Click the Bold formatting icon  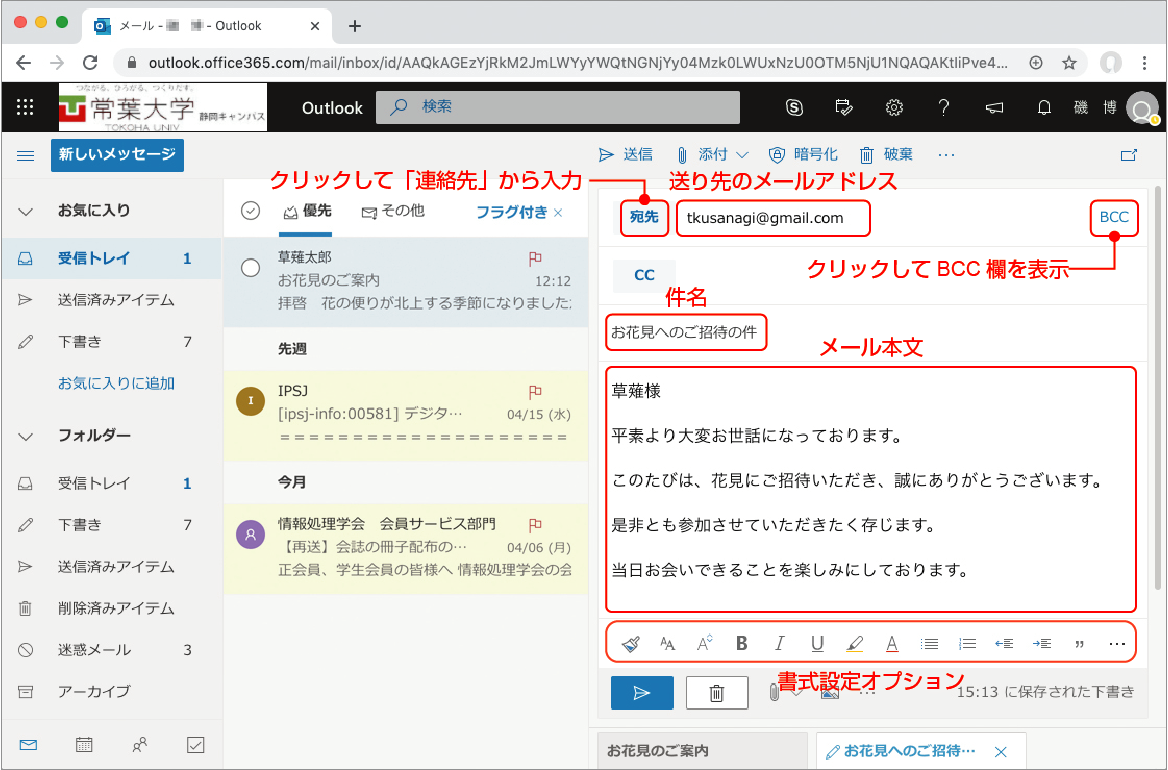click(742, 644)
